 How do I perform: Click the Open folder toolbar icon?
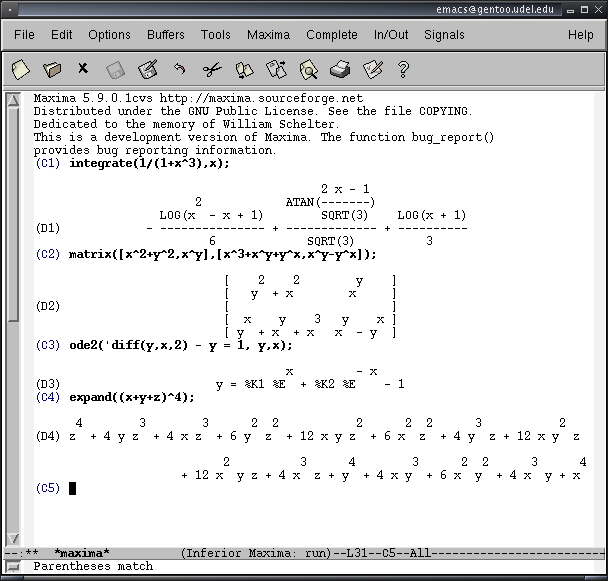click(52, 69)
